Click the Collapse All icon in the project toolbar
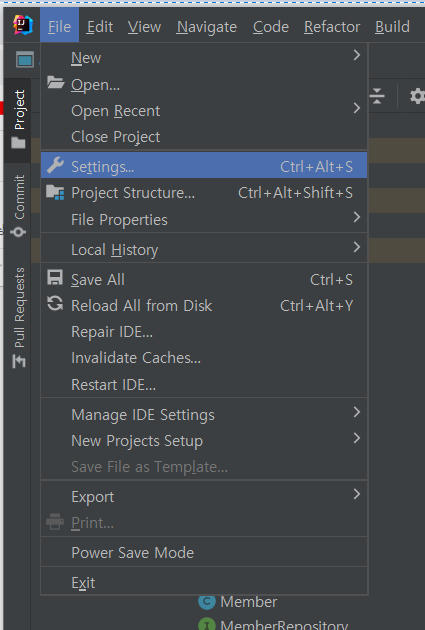Screen dimensions: 425x630 click(x=377, y=96)
